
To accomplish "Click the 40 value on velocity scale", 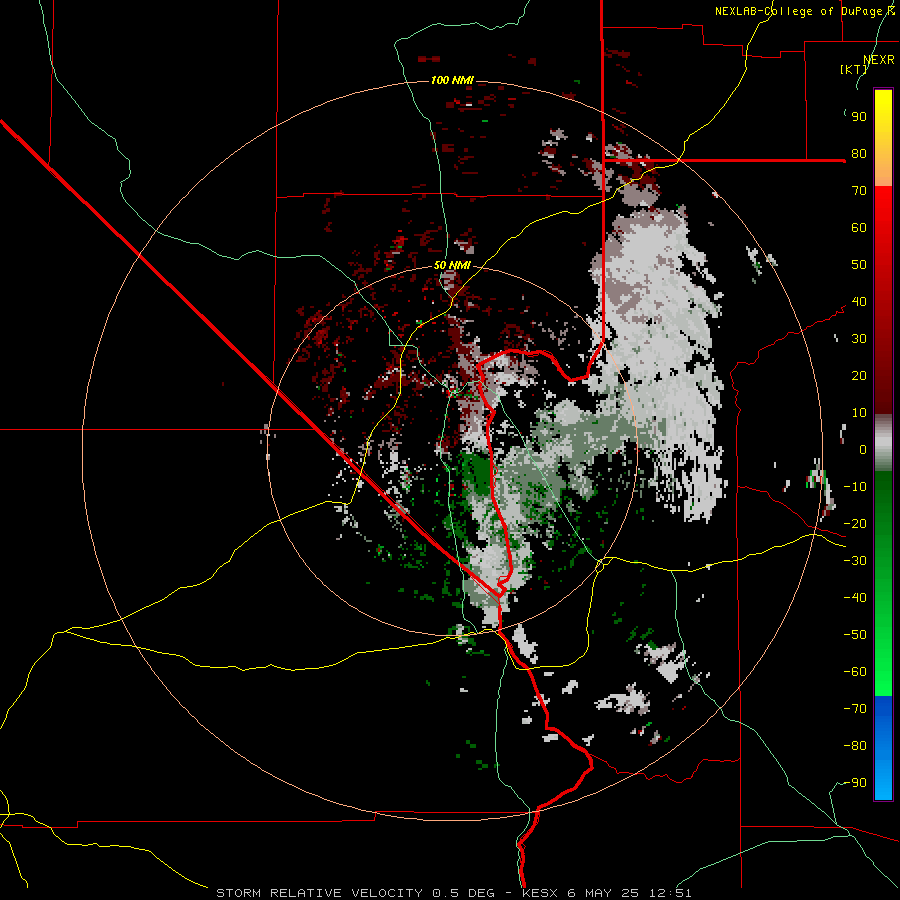I will pos(859,302).
